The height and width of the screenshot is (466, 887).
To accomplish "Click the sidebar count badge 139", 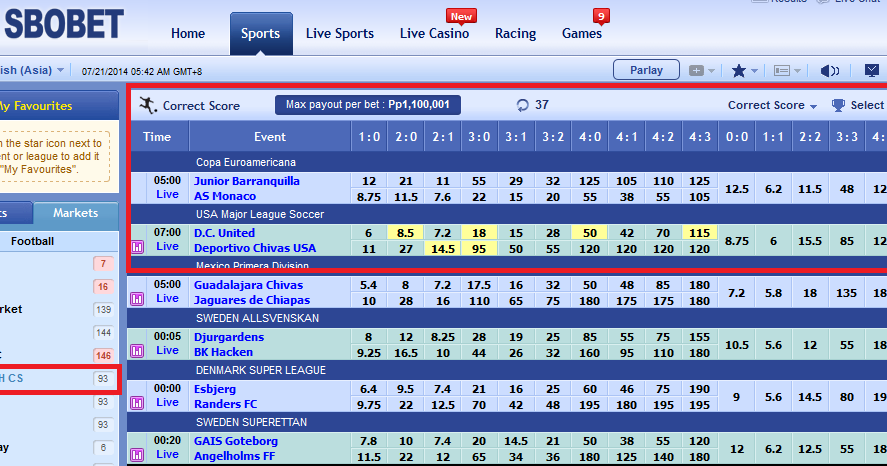I will pyautogui.click(x=103, y=309).
